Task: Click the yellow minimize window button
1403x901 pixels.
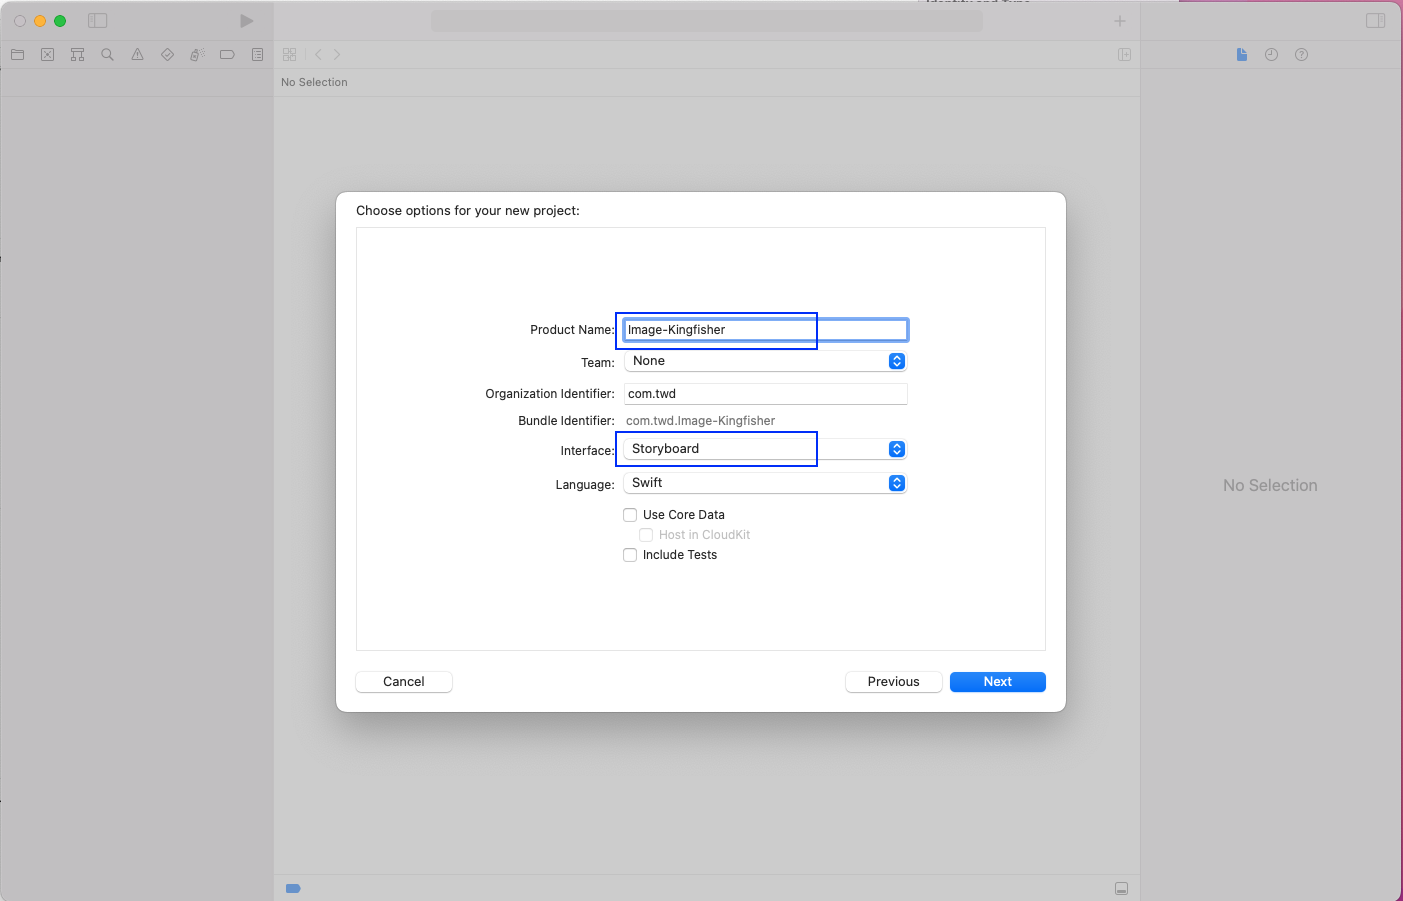Action: coord(40,21)
